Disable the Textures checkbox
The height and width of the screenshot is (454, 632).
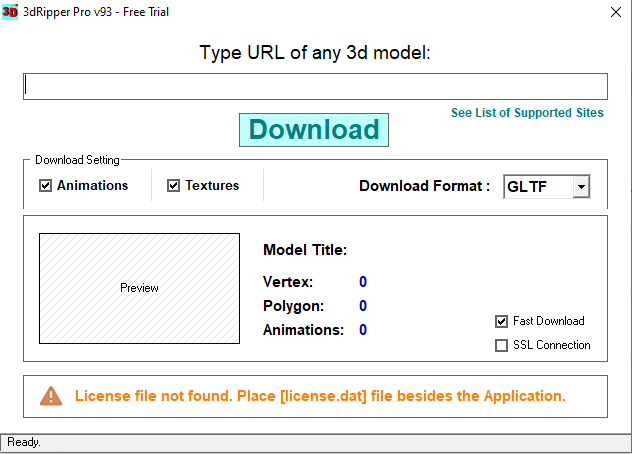click(x=173, y=185)
